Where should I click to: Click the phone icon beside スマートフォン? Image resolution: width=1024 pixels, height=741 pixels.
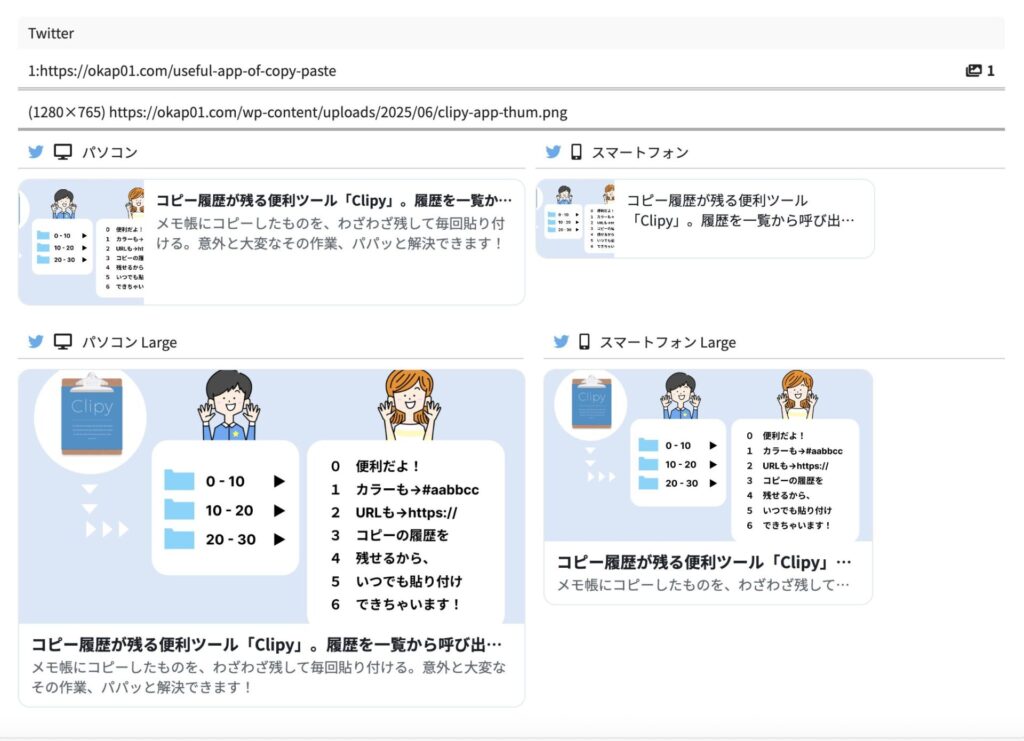coord(576,152)
